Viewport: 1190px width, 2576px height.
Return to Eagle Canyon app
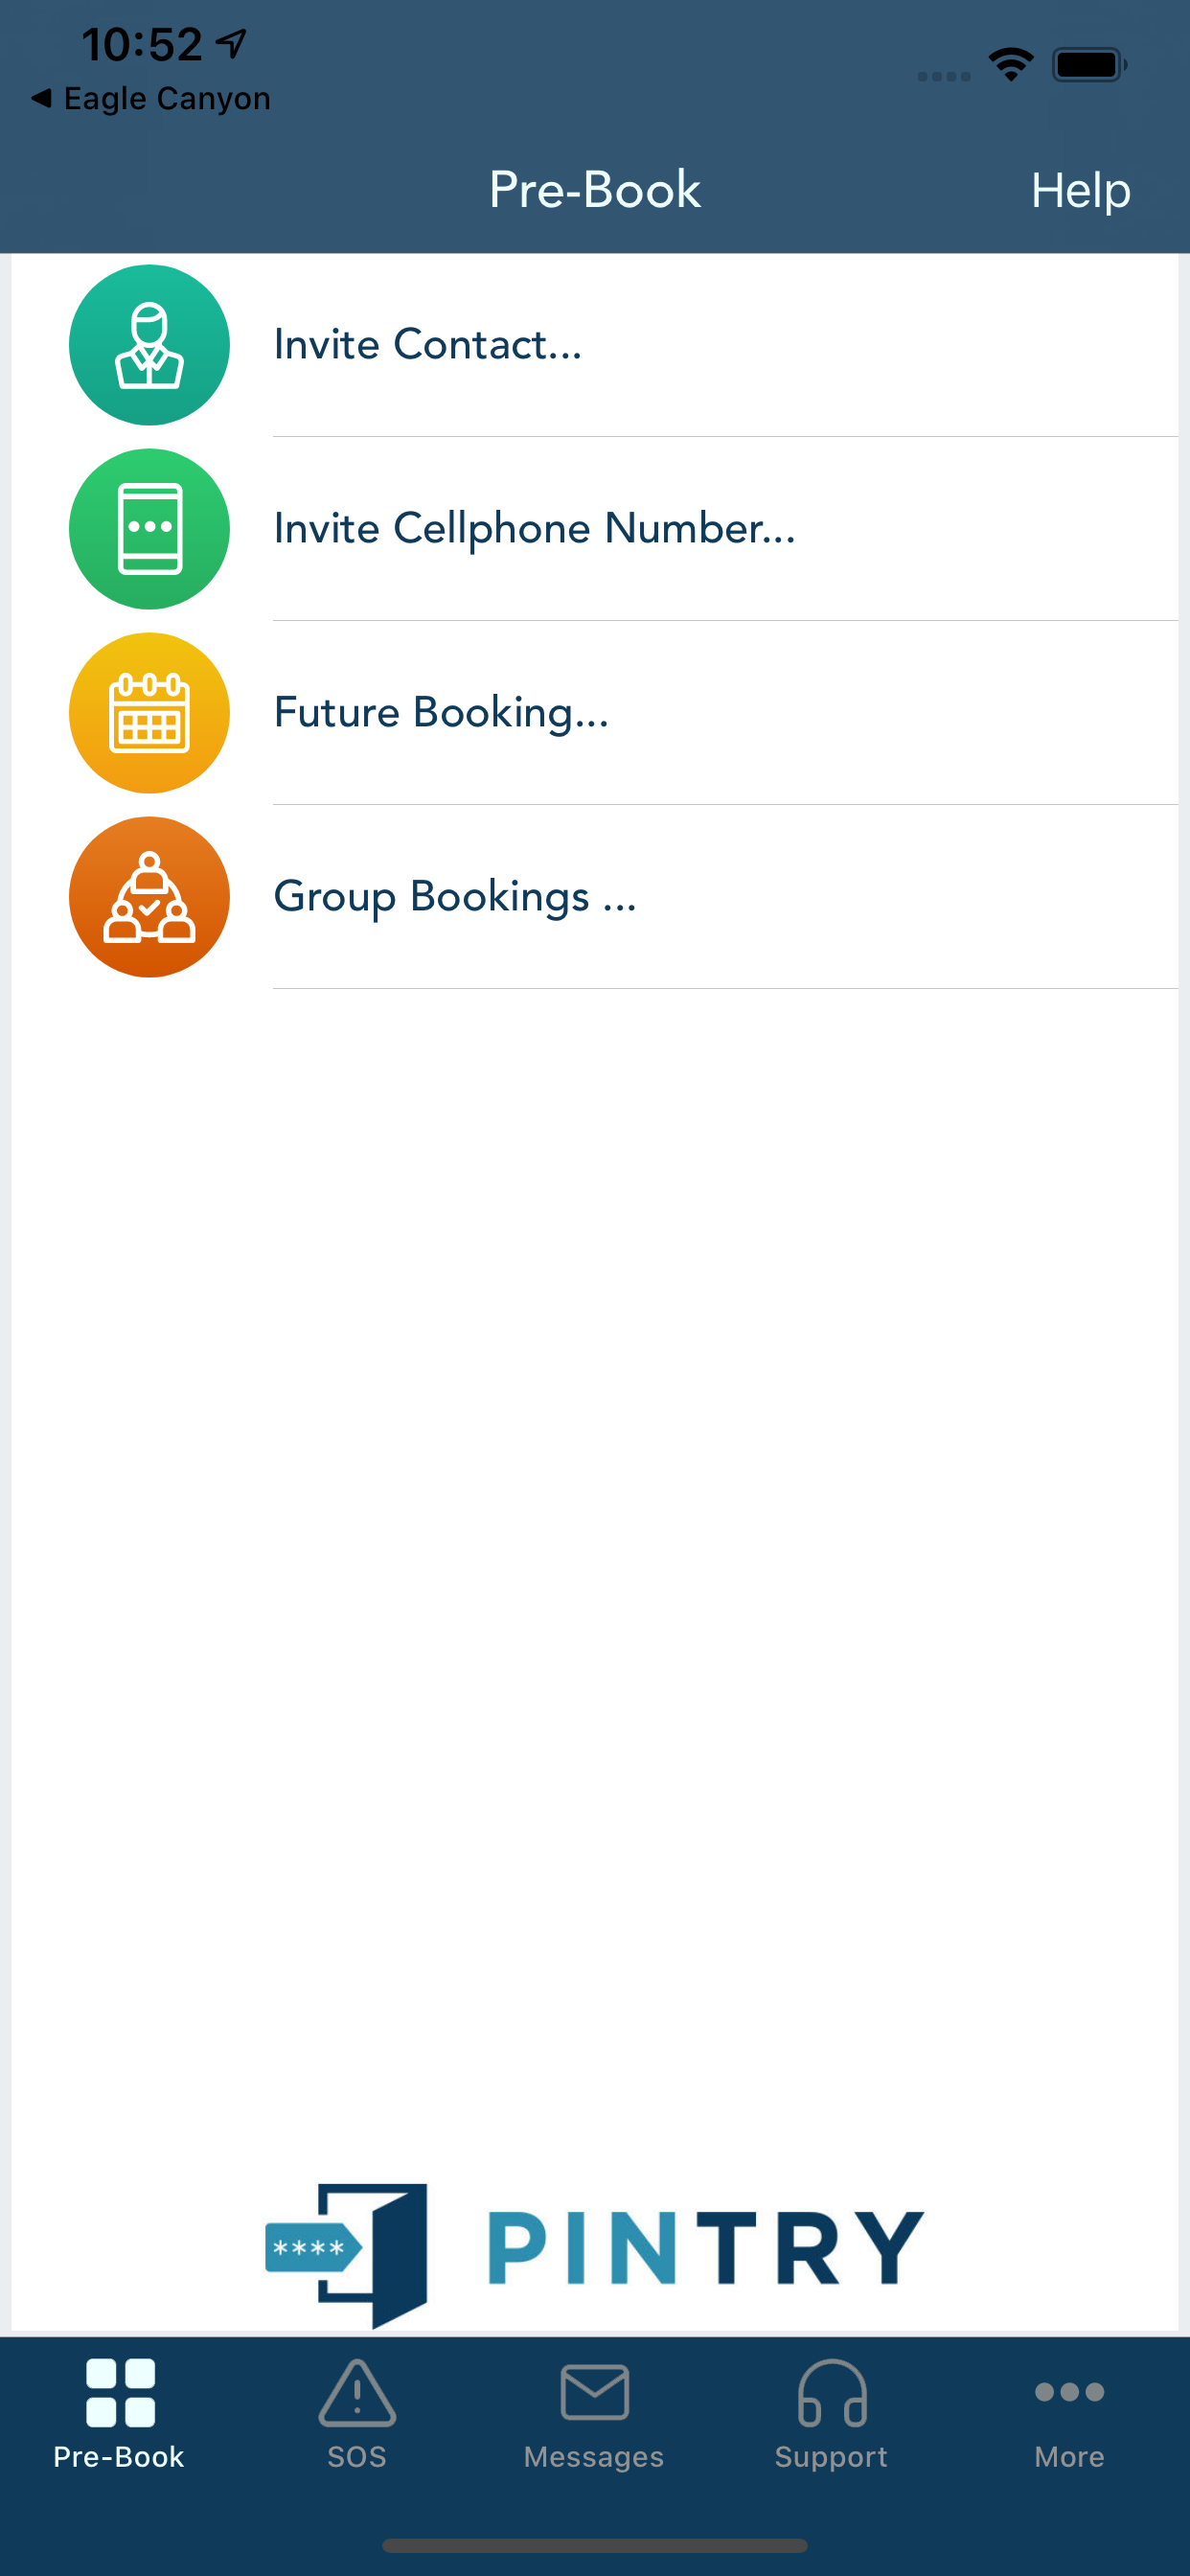[x=151, y=98]
